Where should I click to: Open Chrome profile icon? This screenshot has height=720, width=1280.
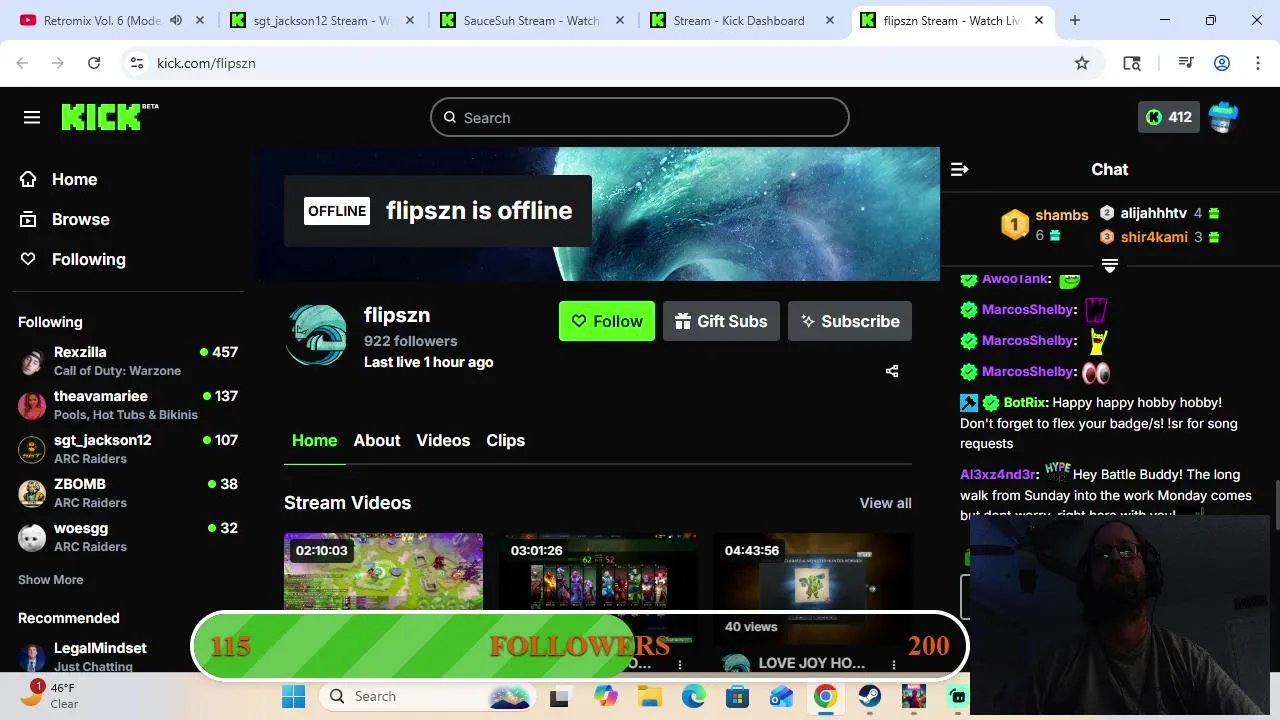click(1222, 63)
